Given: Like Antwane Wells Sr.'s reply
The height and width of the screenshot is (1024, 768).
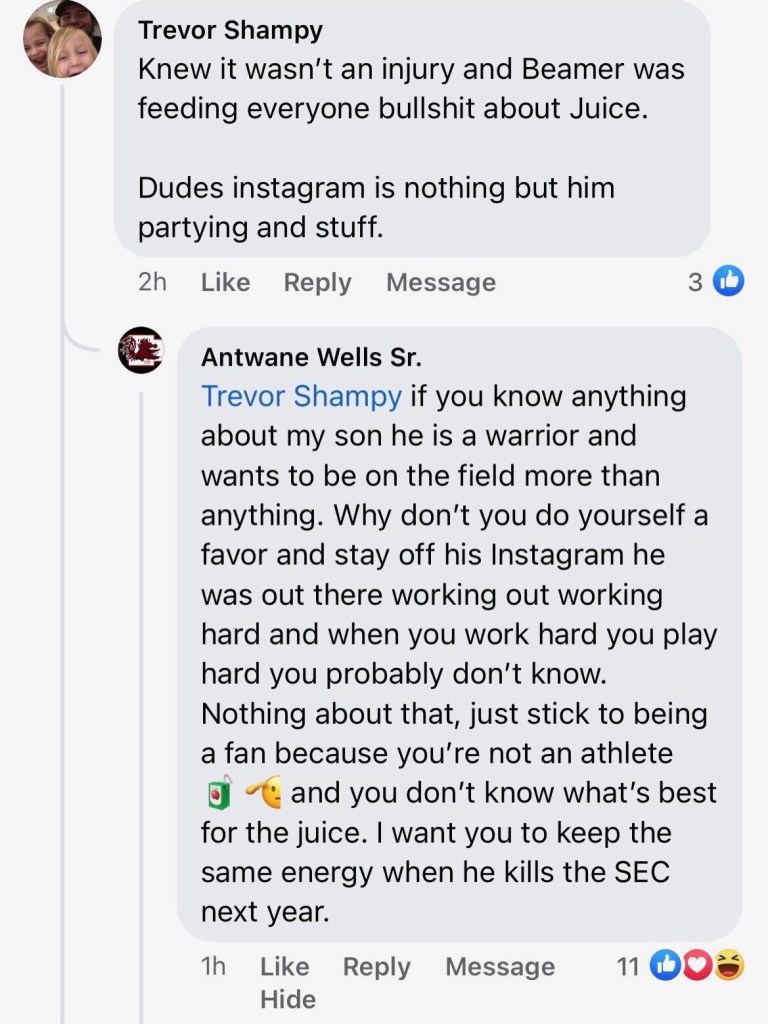Looking at the screenshot, I should pyautogui.click(x=284, y=967).
